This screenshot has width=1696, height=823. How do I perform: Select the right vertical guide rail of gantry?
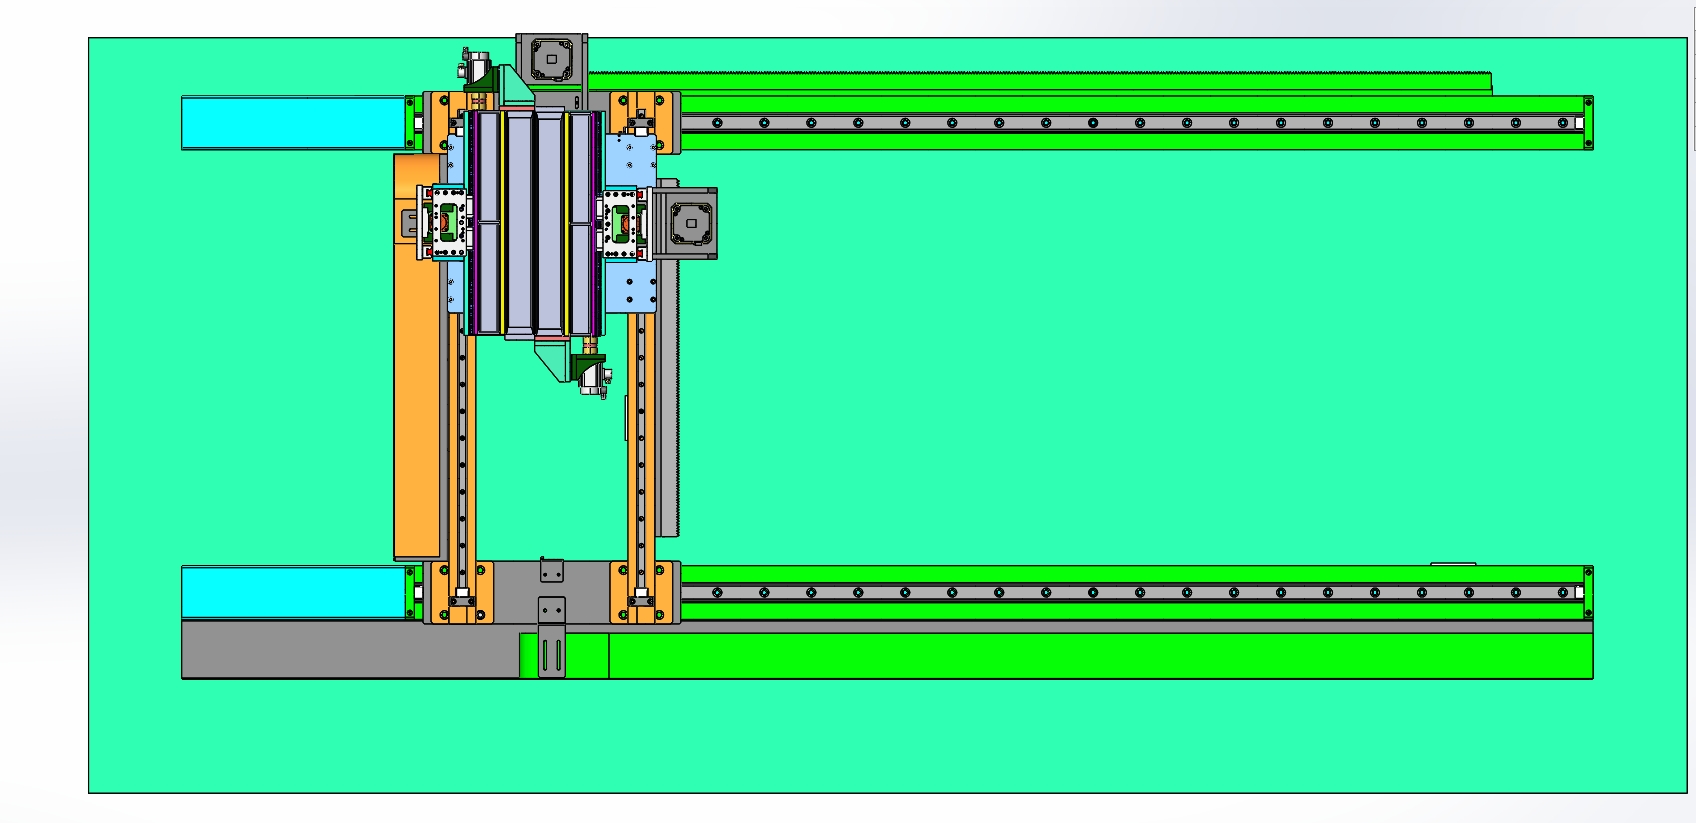point(640,450)
